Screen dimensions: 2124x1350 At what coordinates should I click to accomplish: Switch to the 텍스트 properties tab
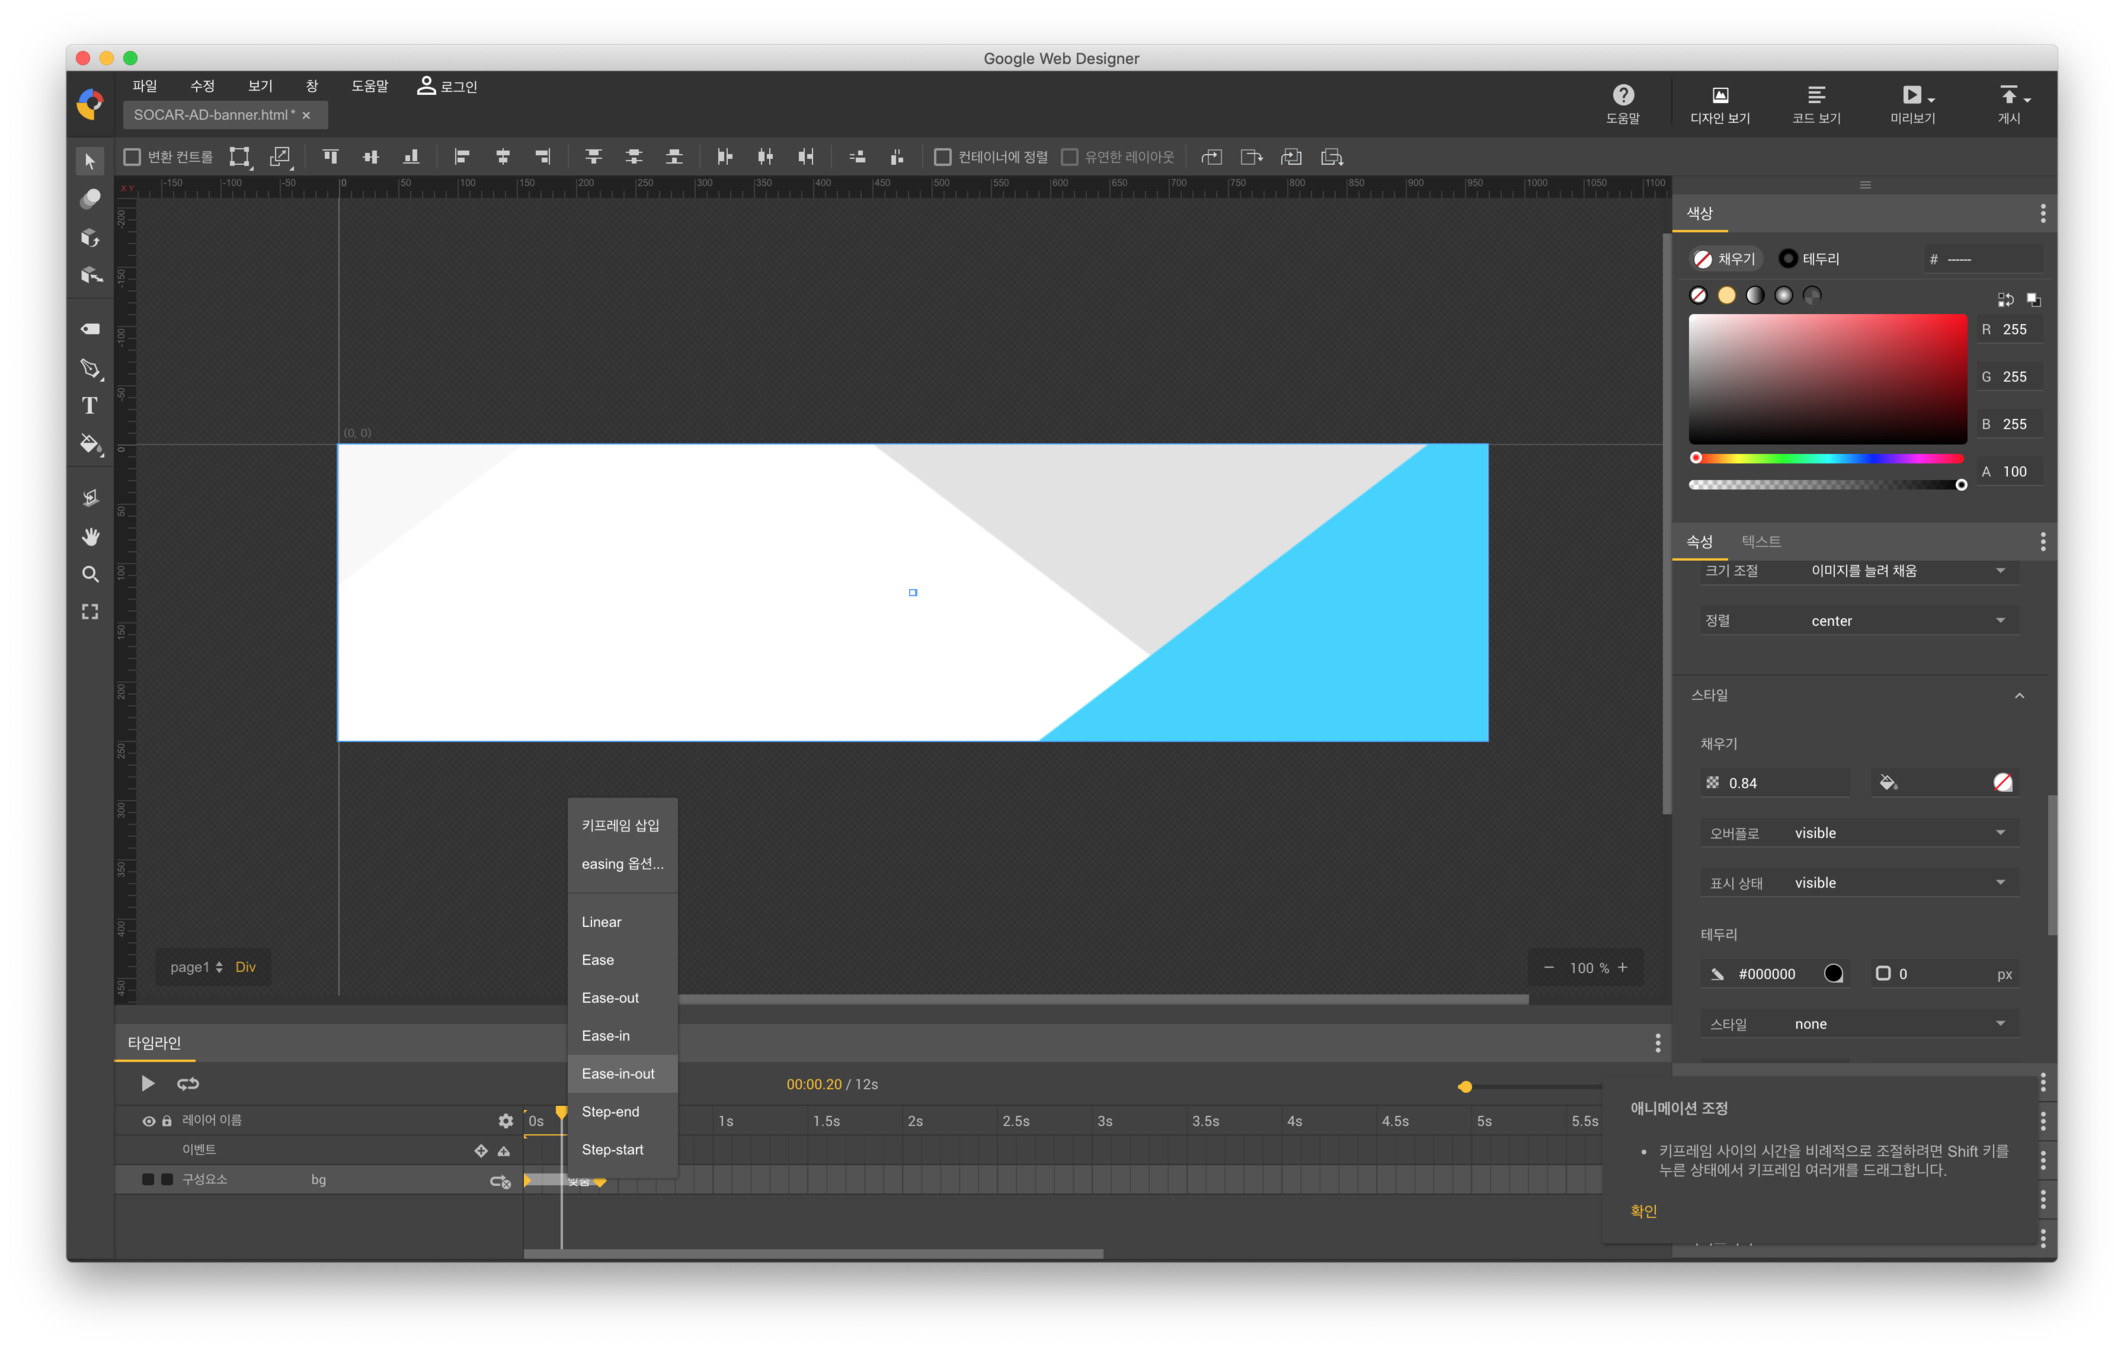(x=1760, y=541)
